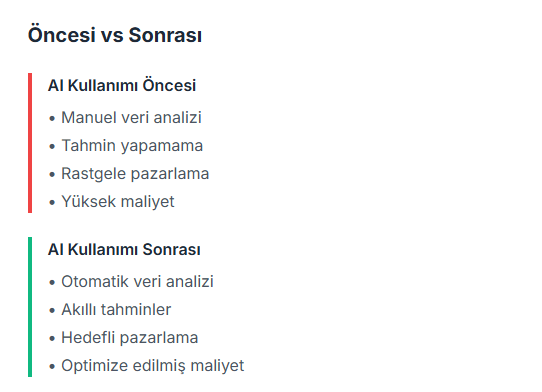Click the red vertical accent bar
Image resolution: width=542 pixels, height=392 pixels.
(30, 143)
